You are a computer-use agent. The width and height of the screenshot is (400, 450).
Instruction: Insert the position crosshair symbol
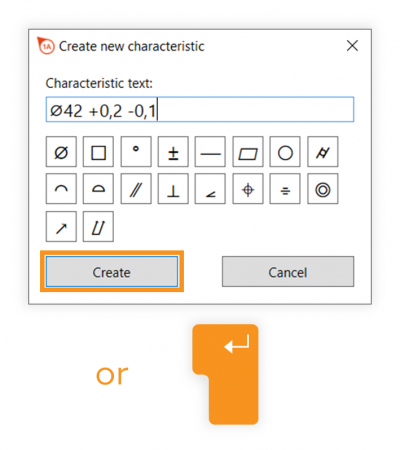(248, 189)
